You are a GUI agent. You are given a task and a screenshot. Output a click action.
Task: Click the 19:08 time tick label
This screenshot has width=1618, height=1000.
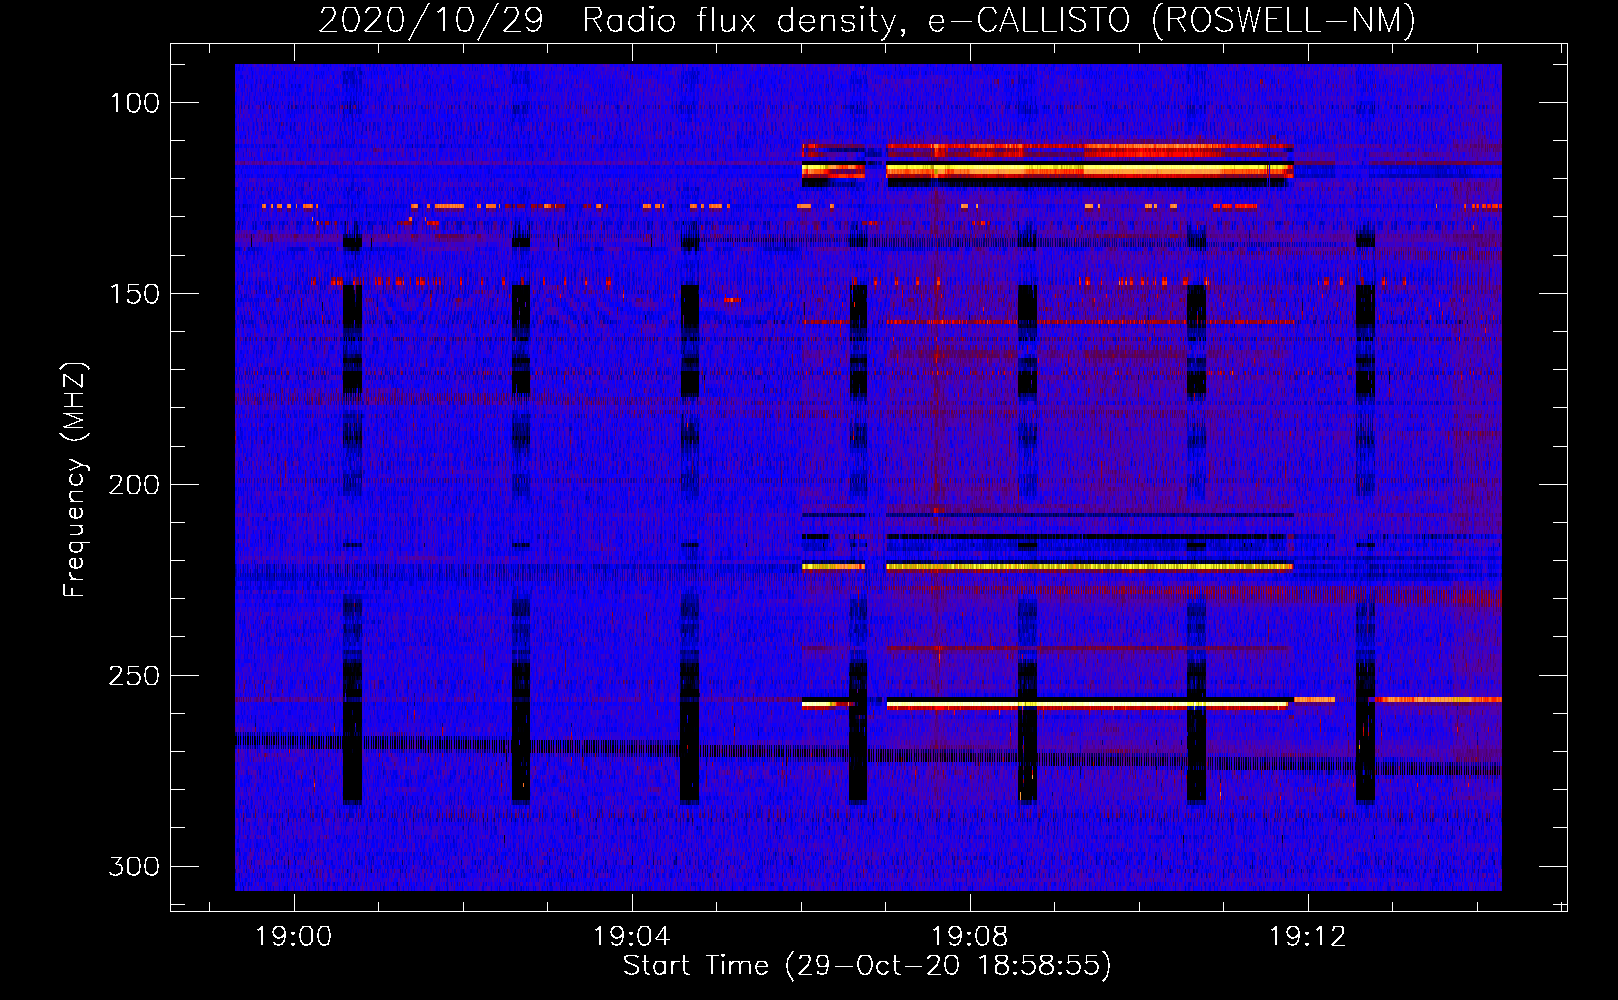pos(970,937)
